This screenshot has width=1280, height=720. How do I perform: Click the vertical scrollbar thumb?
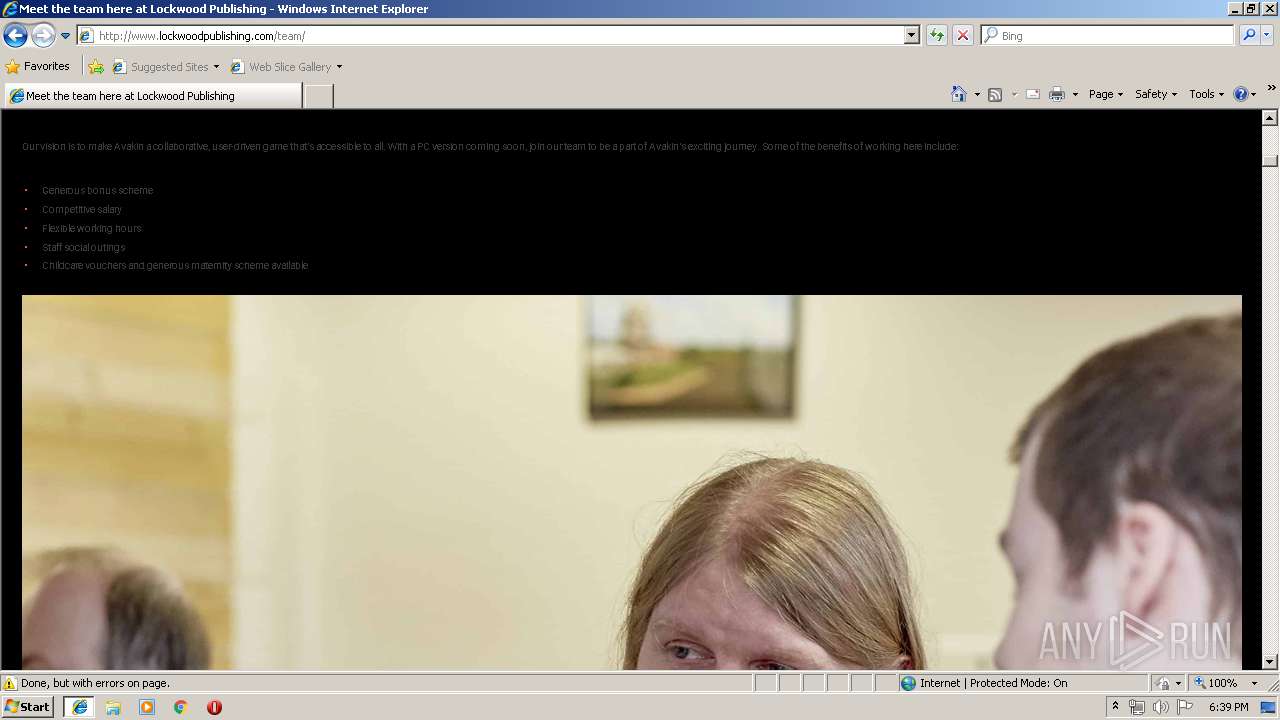pyautogui.click(x=1270, y=160)
